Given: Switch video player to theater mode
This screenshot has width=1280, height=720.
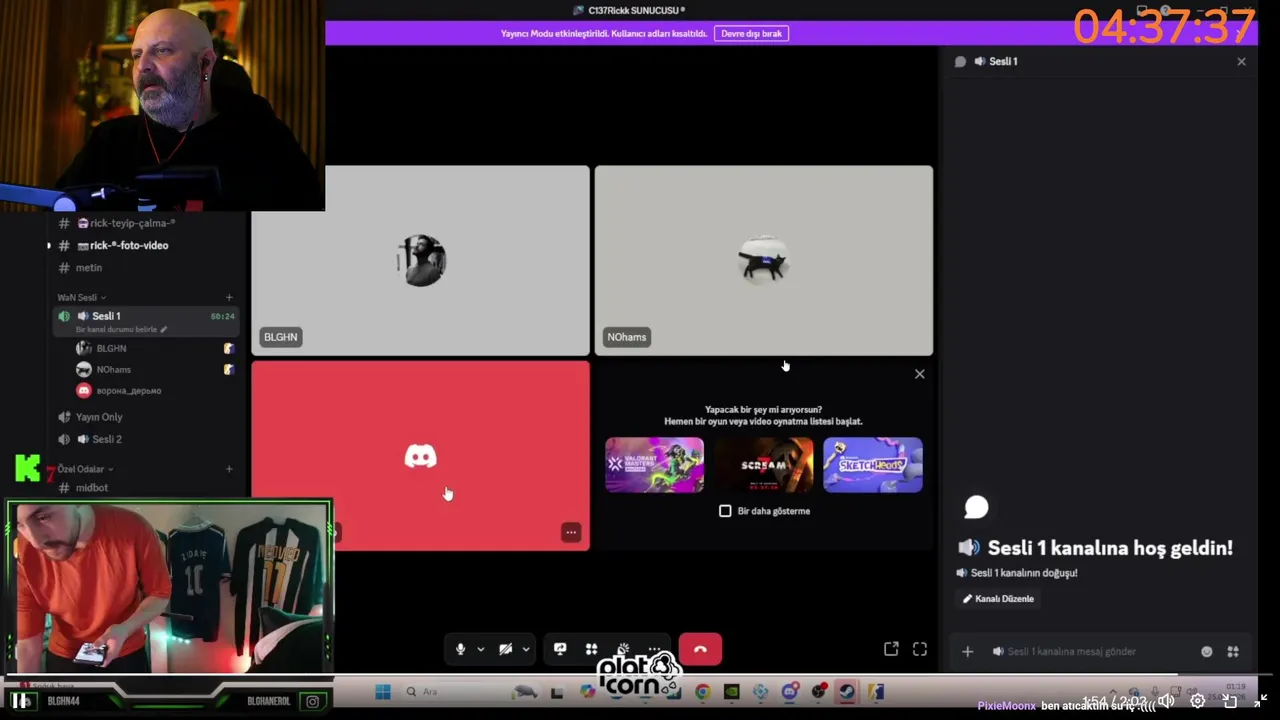Looking at the screenshot, I should 1230,702.
